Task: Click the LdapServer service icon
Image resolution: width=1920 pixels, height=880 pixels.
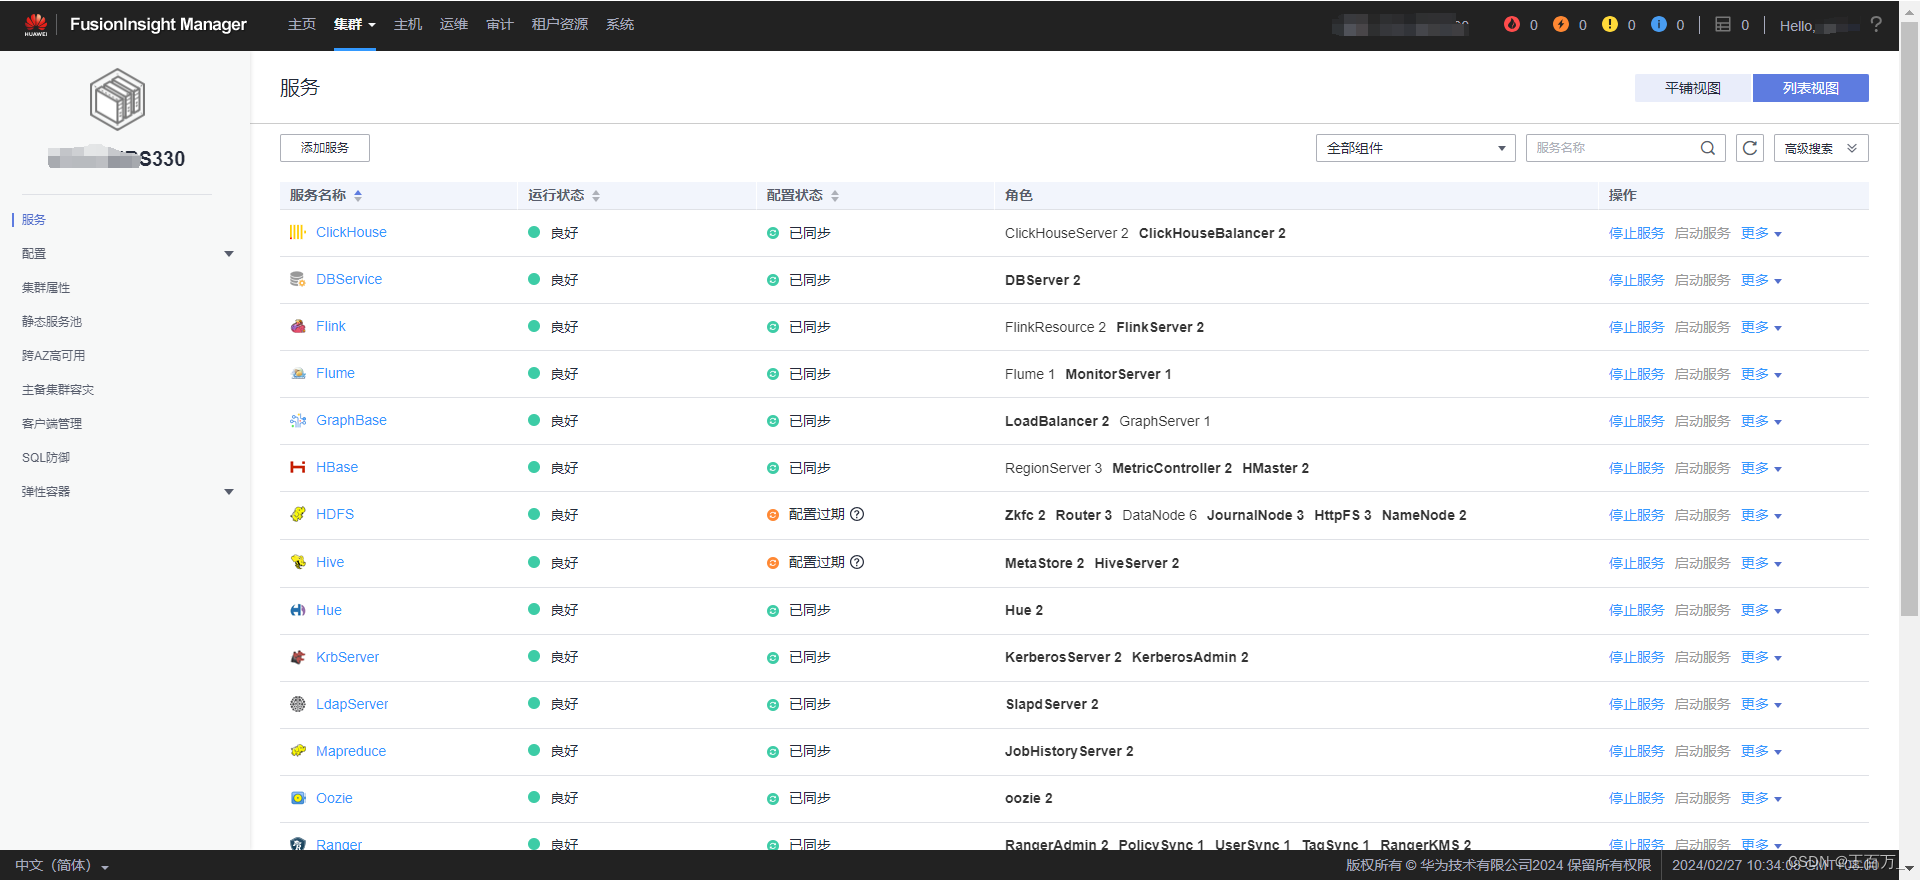Action: [297, 704]
